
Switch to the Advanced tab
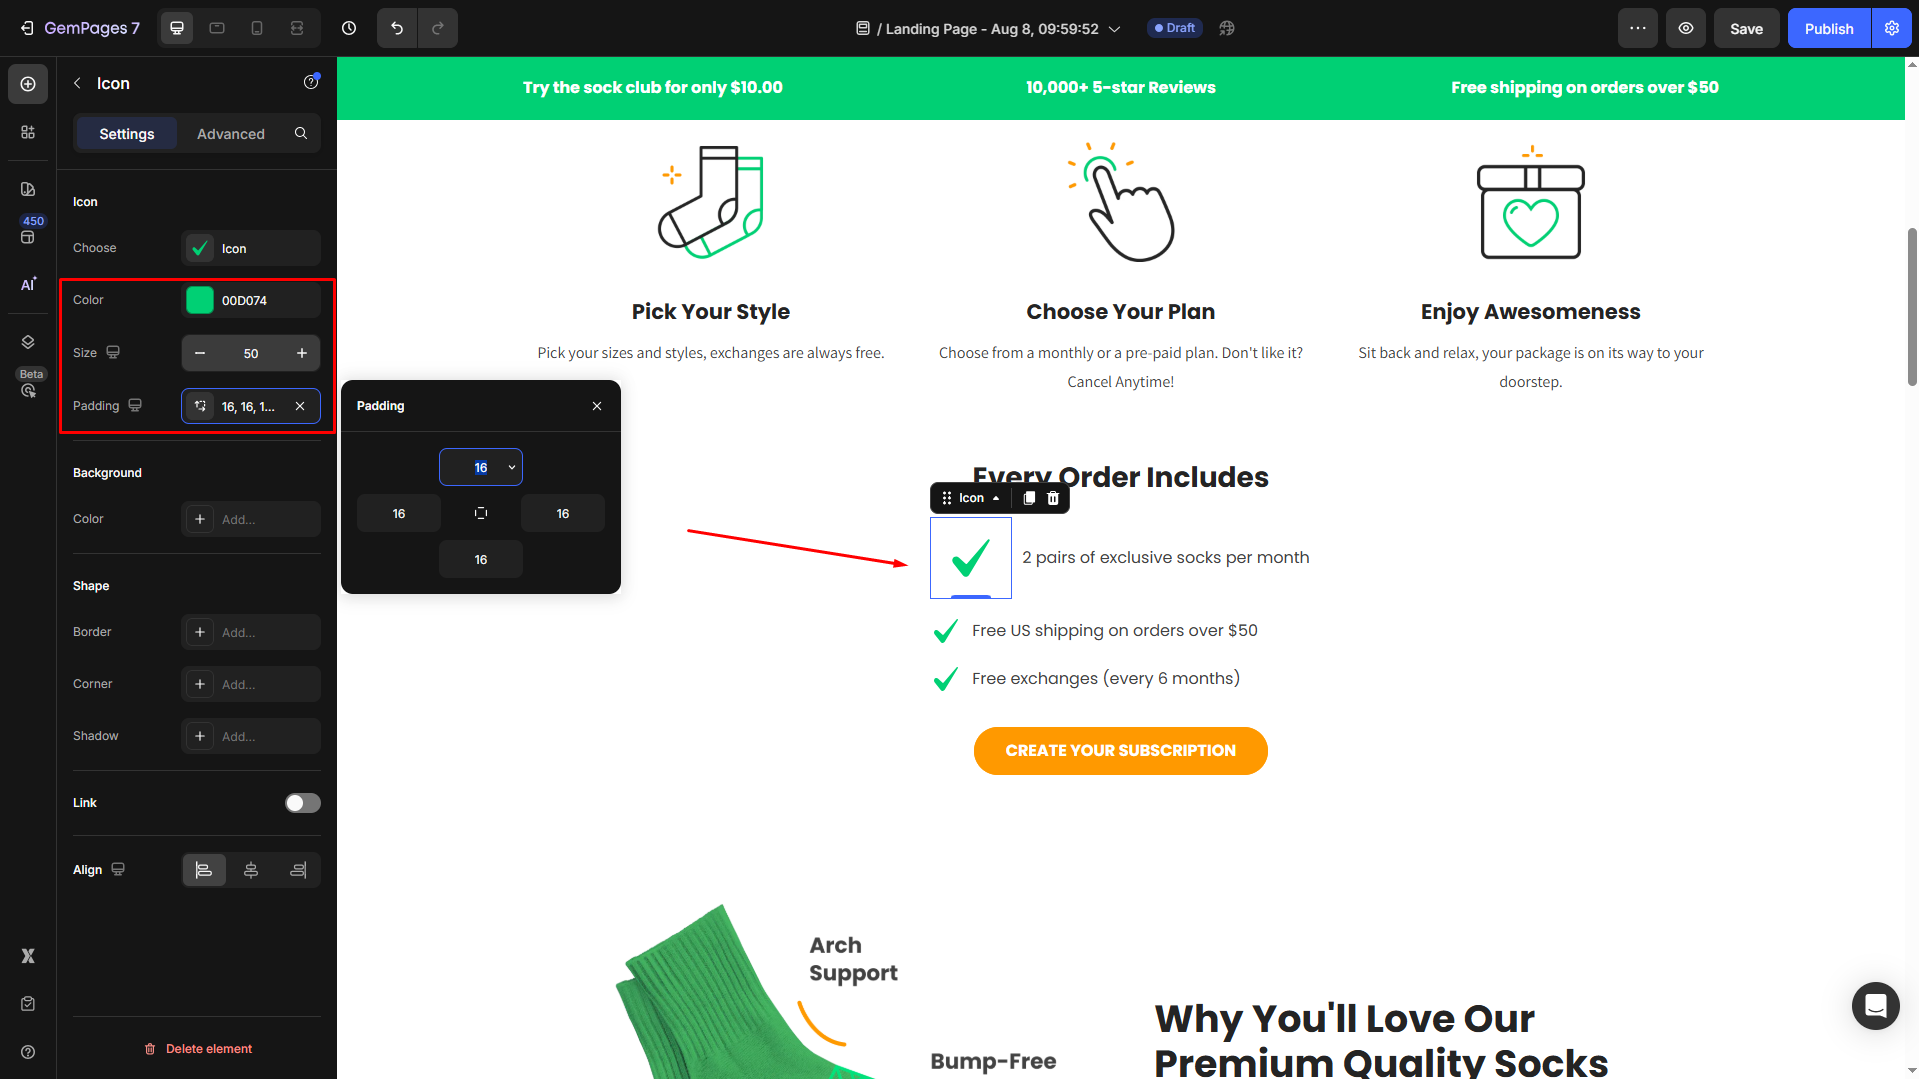click(x=231, y=134)
